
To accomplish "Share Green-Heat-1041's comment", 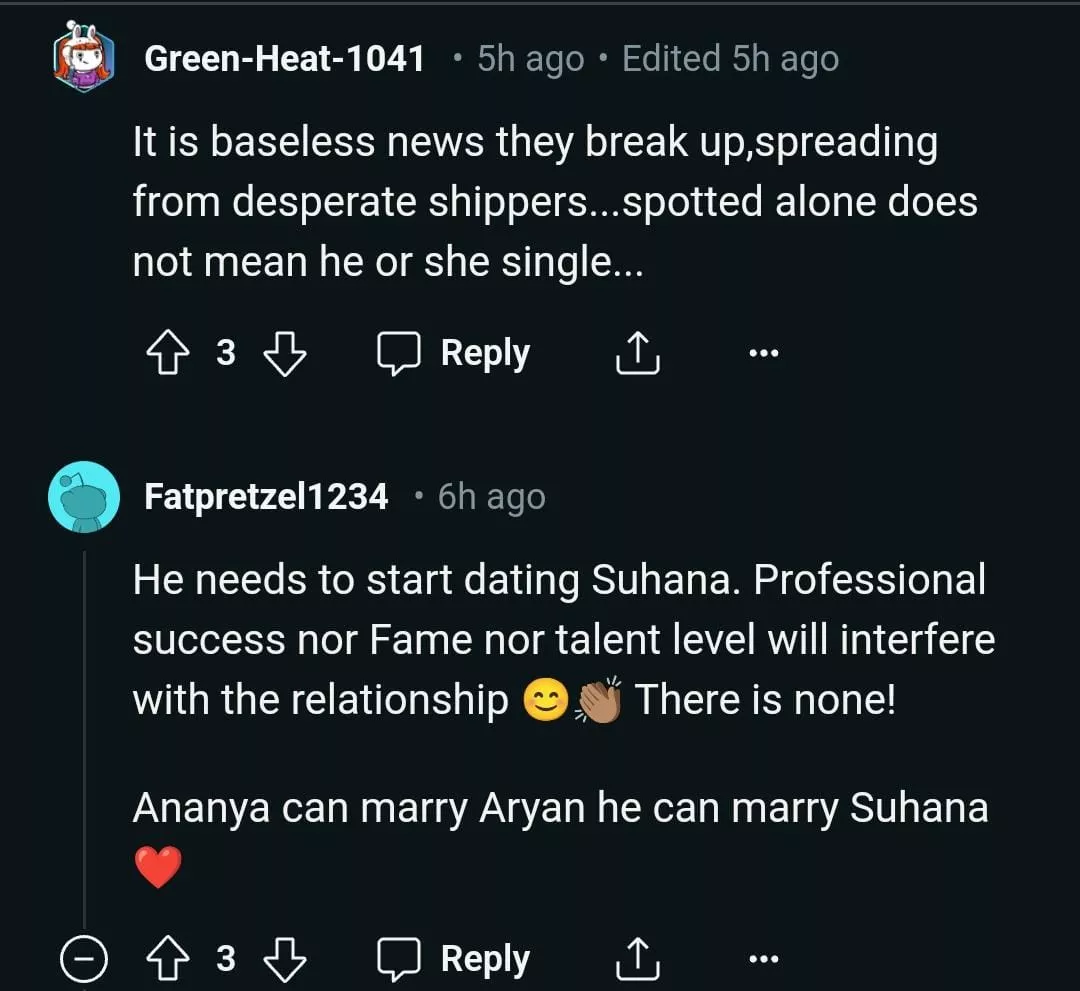I will coord(637,354).
